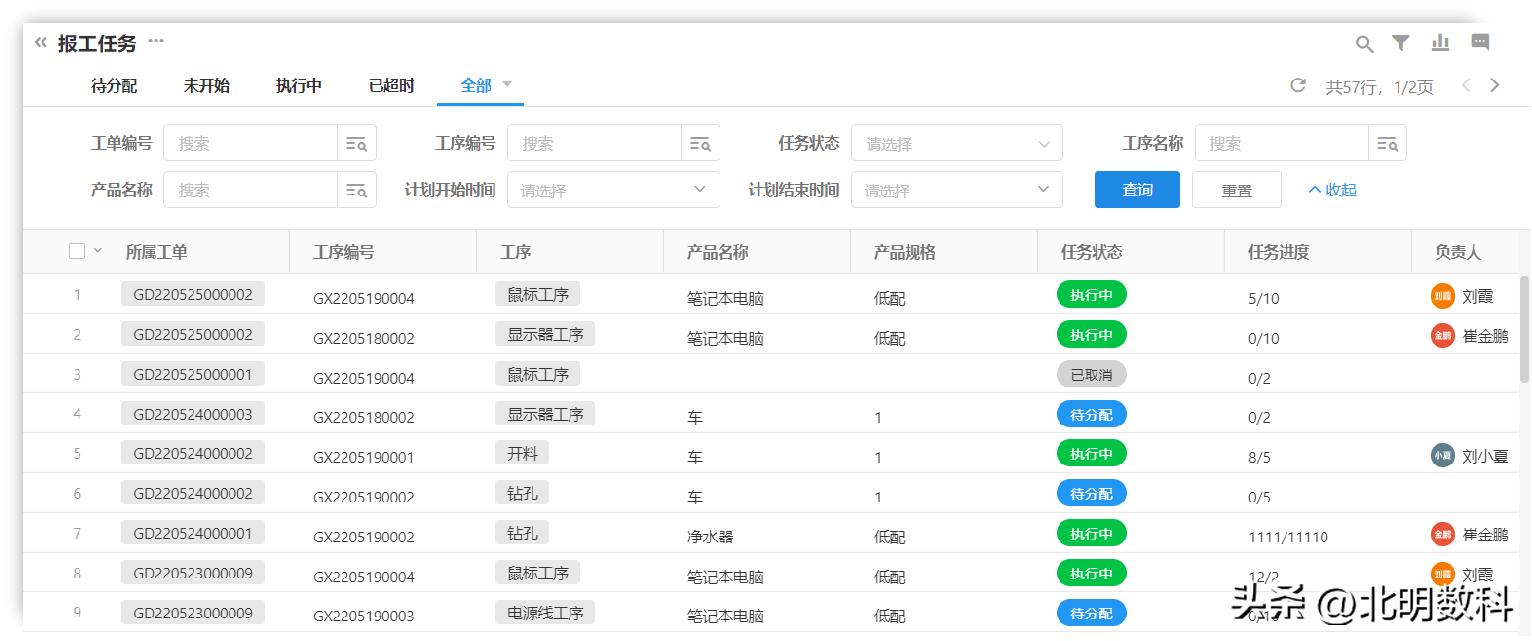Open the 计划开始时间 date dropdown
Image resolution: width=1532 pixels, height=641 pixels.
point(613,189)
